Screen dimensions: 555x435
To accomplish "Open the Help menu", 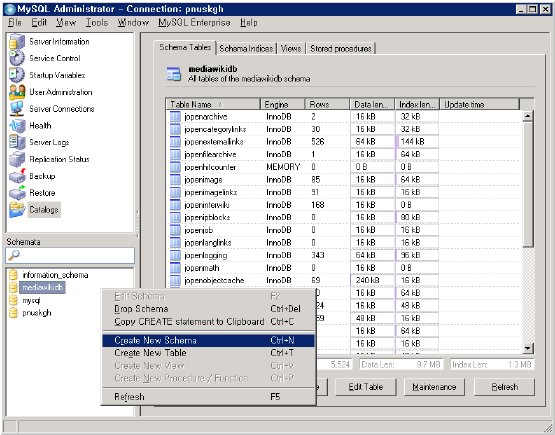I will 248,23.
